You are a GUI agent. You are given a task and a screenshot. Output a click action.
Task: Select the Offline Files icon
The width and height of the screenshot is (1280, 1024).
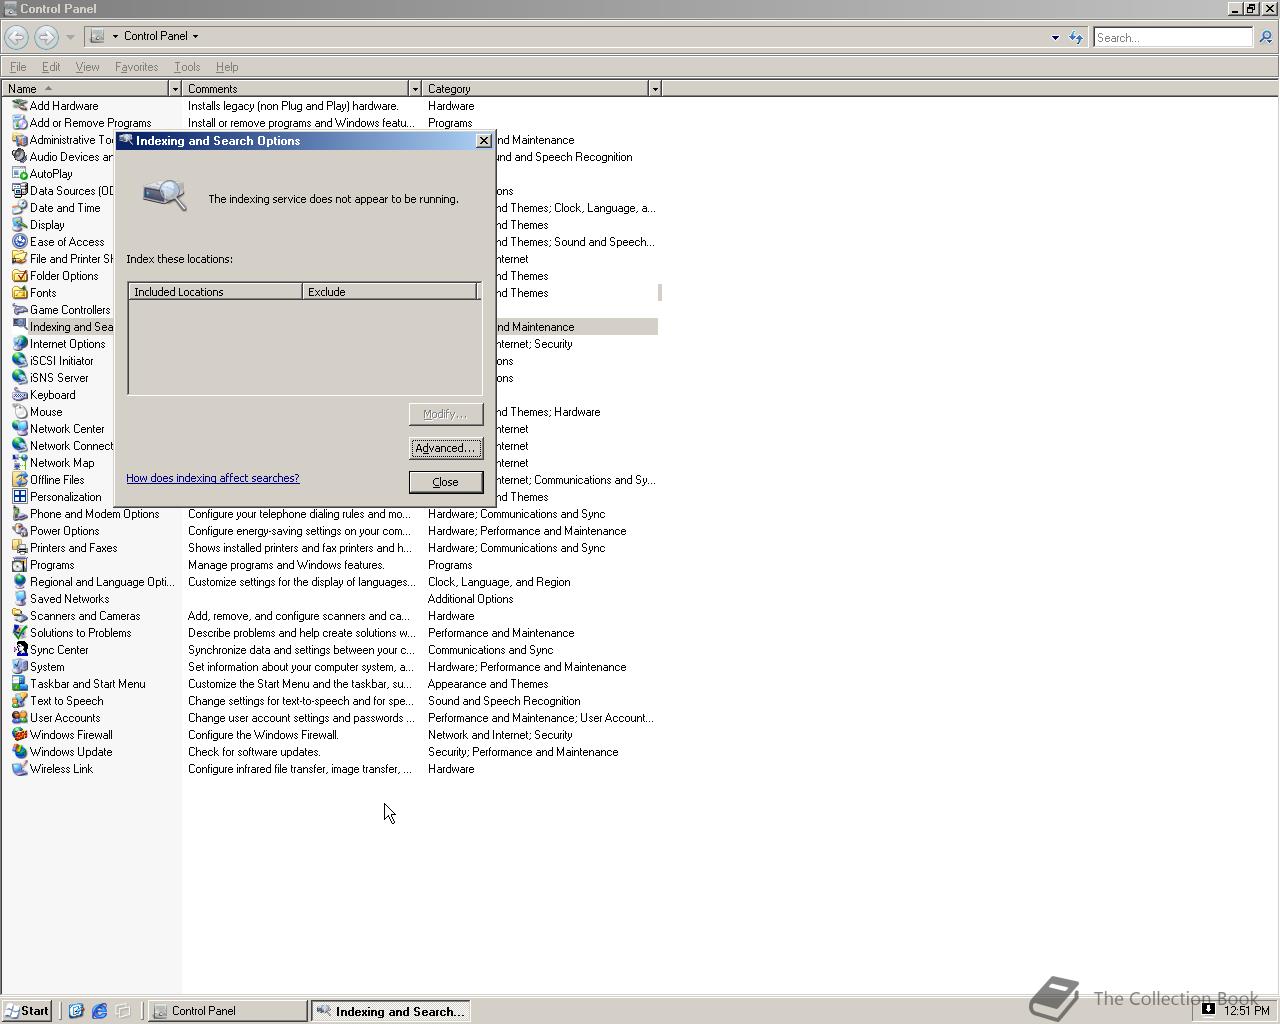(x=20, y=480)
